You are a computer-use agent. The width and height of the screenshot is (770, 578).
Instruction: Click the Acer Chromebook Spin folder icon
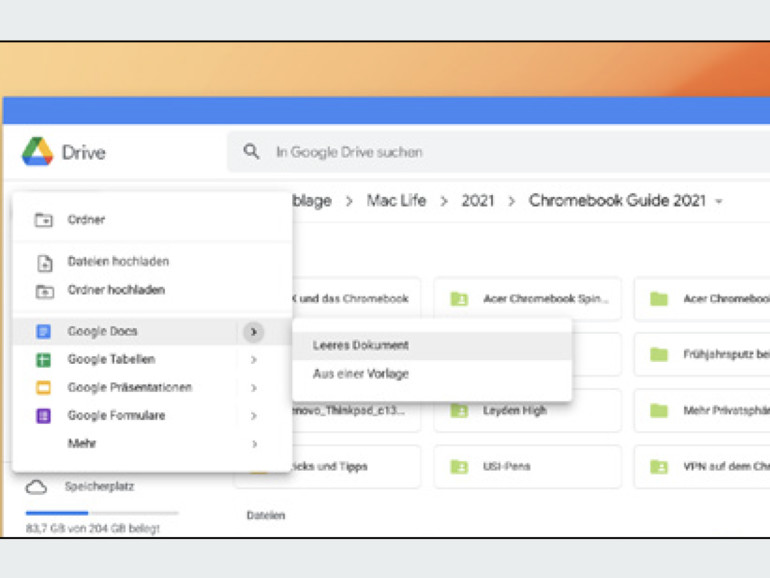click(459, 299)
